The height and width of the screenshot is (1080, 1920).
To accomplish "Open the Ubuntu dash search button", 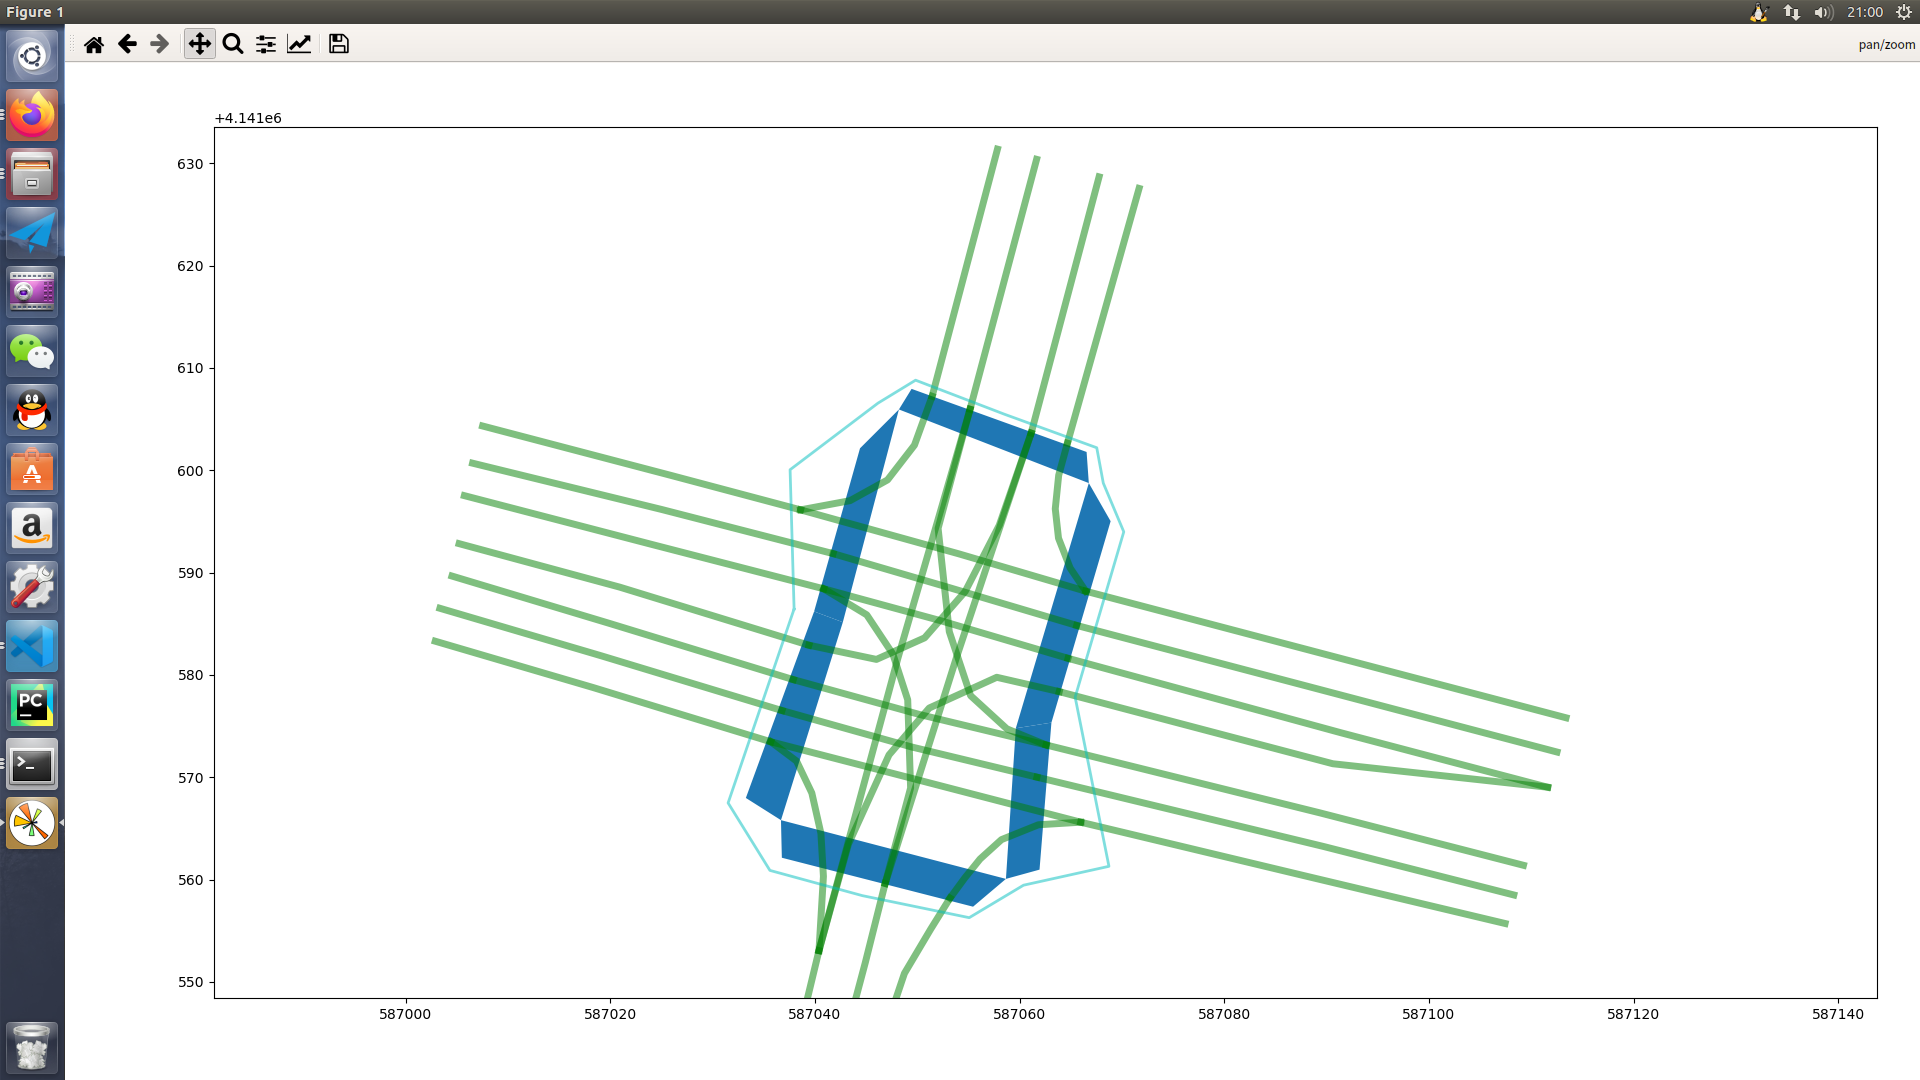I will tap(32, 56).
